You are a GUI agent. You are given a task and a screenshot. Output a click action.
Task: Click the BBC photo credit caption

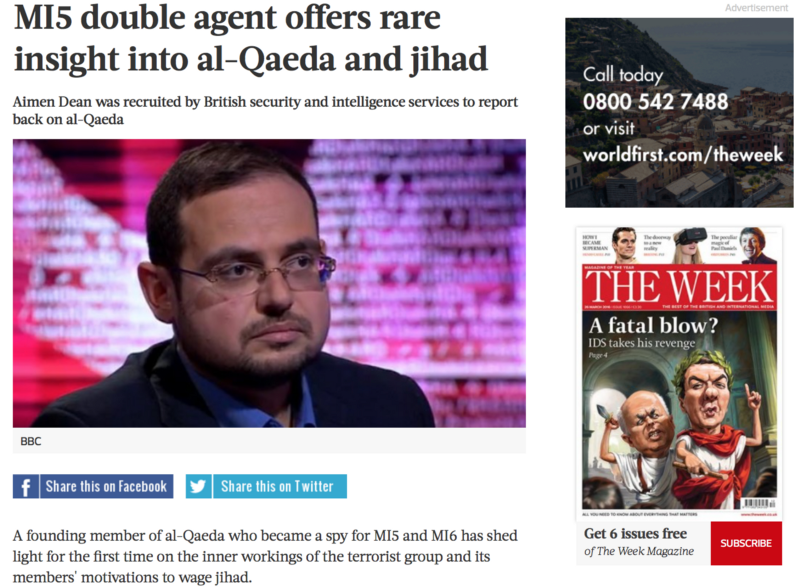click(31, 442)
